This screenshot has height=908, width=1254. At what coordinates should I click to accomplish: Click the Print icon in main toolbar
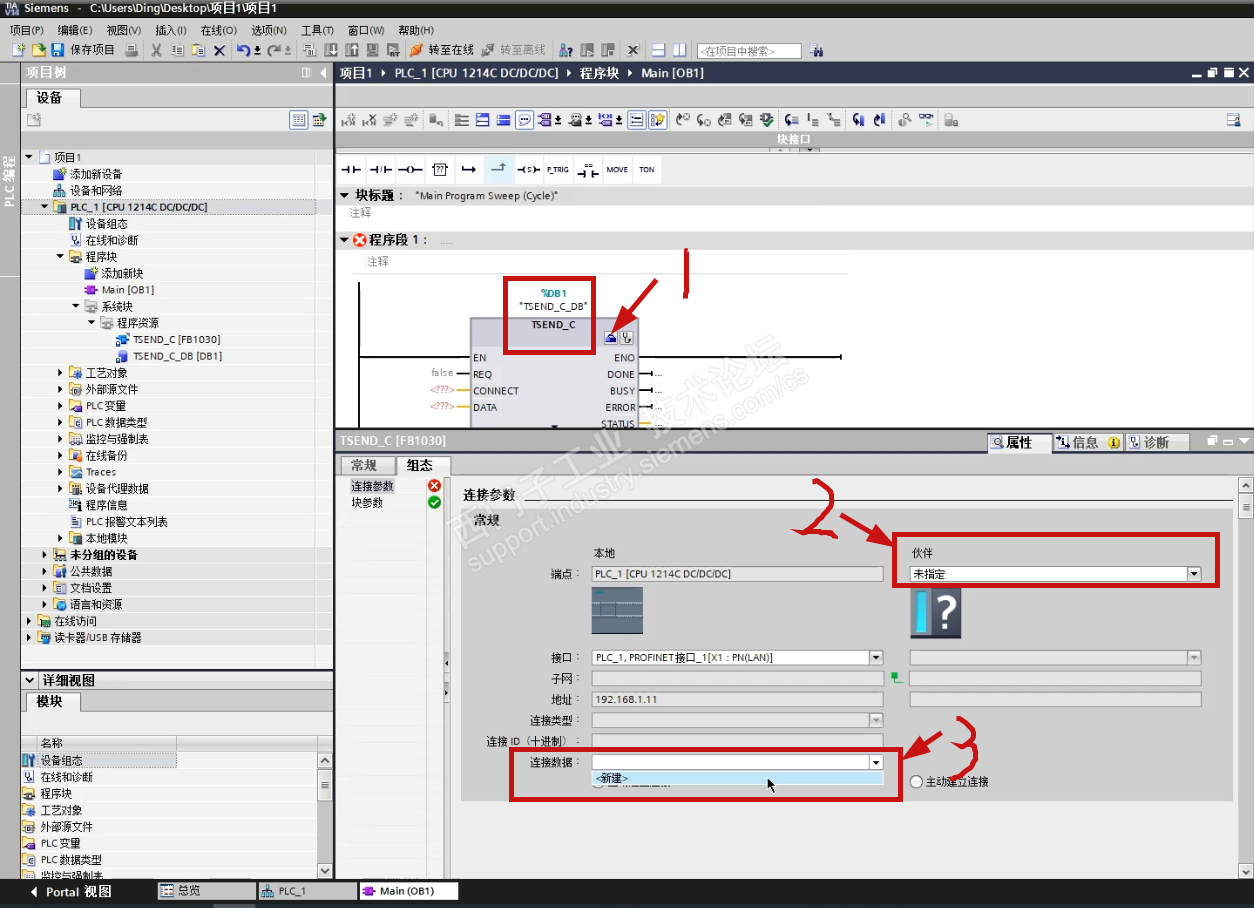coord(131,50)
